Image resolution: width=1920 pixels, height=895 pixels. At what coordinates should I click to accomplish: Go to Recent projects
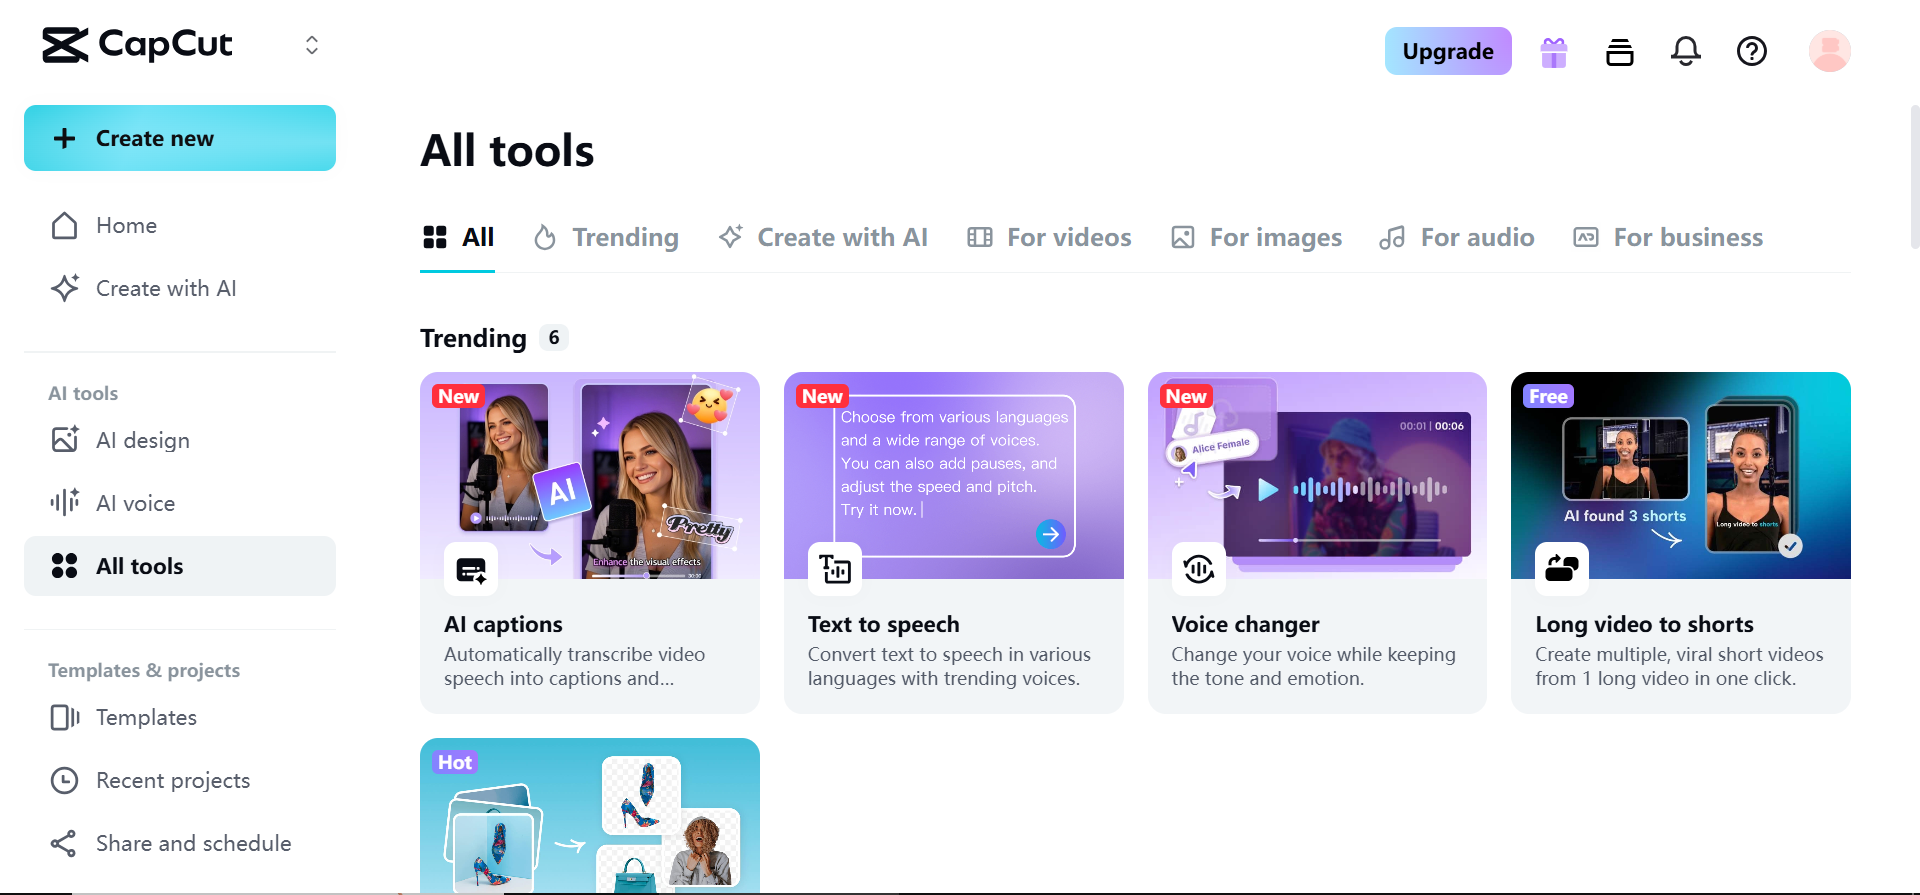(x=172, y=780)
